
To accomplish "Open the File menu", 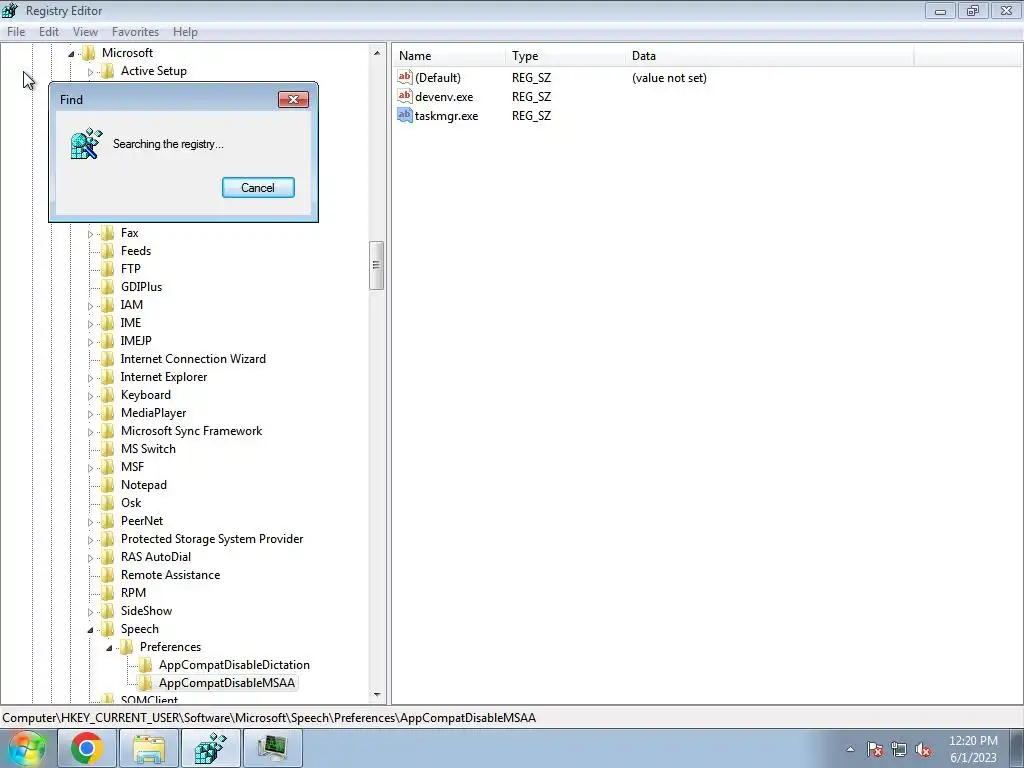I will click(16, 31).
